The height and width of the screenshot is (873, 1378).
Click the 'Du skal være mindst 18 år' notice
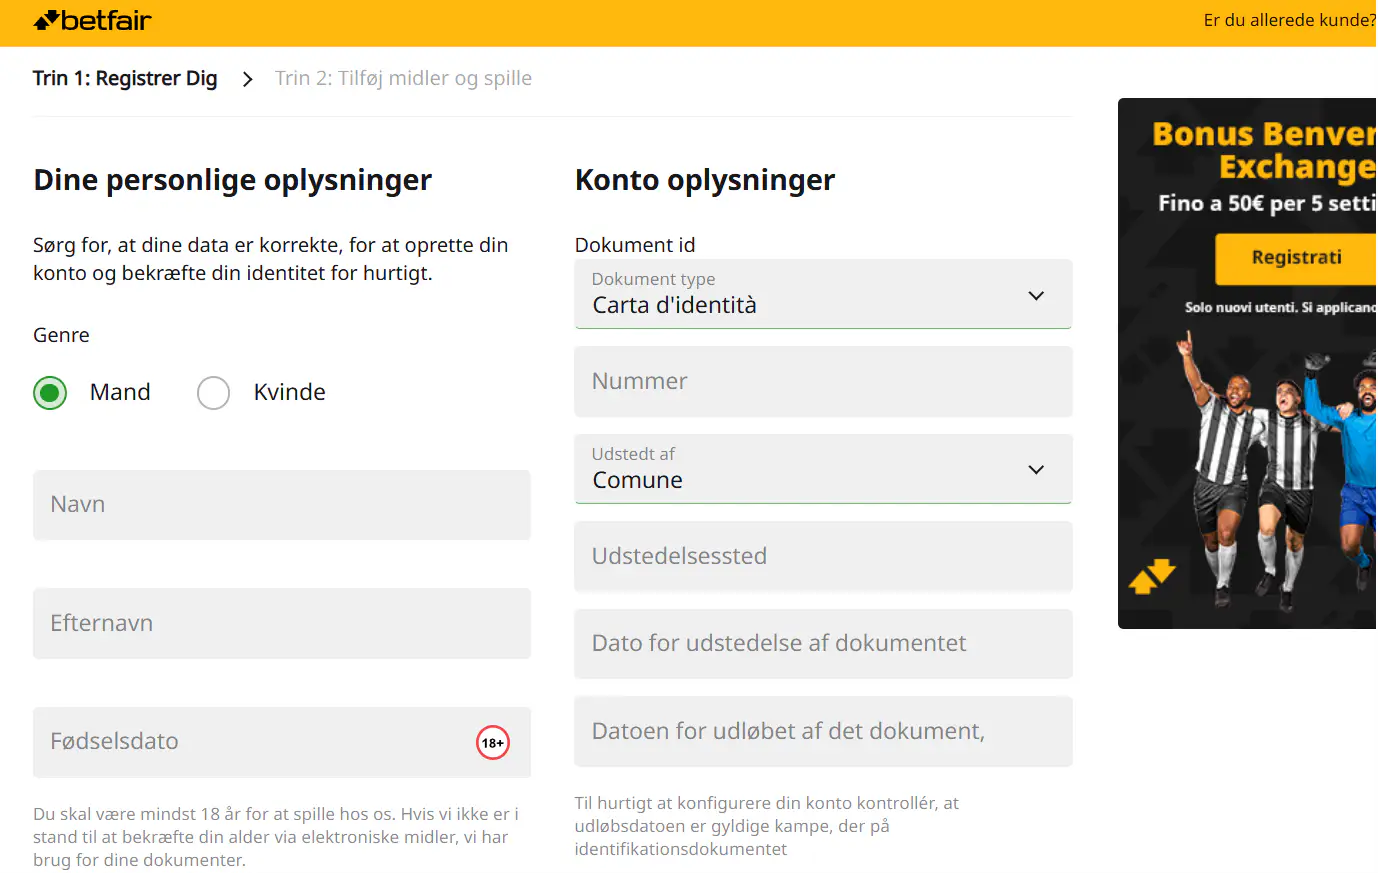coord(276,837)
